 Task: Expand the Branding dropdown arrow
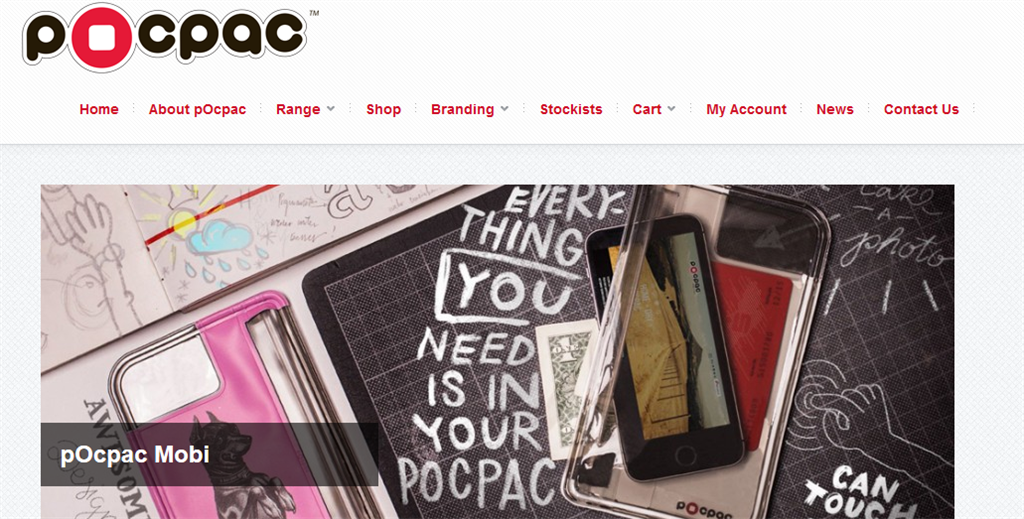(x=504, y=109)
